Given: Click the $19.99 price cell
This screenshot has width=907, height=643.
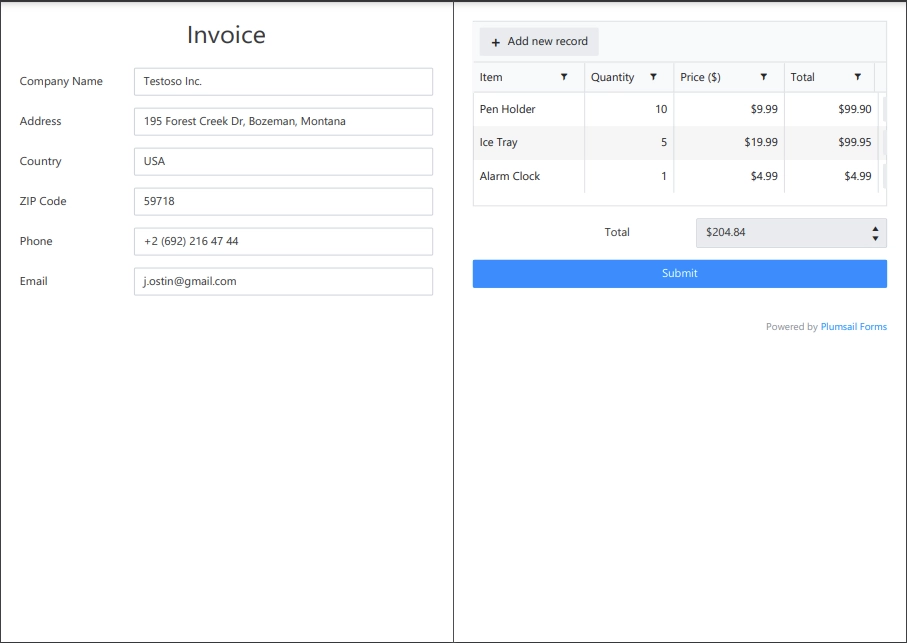Looking at the screenshot, I should [x=729, y=142].
